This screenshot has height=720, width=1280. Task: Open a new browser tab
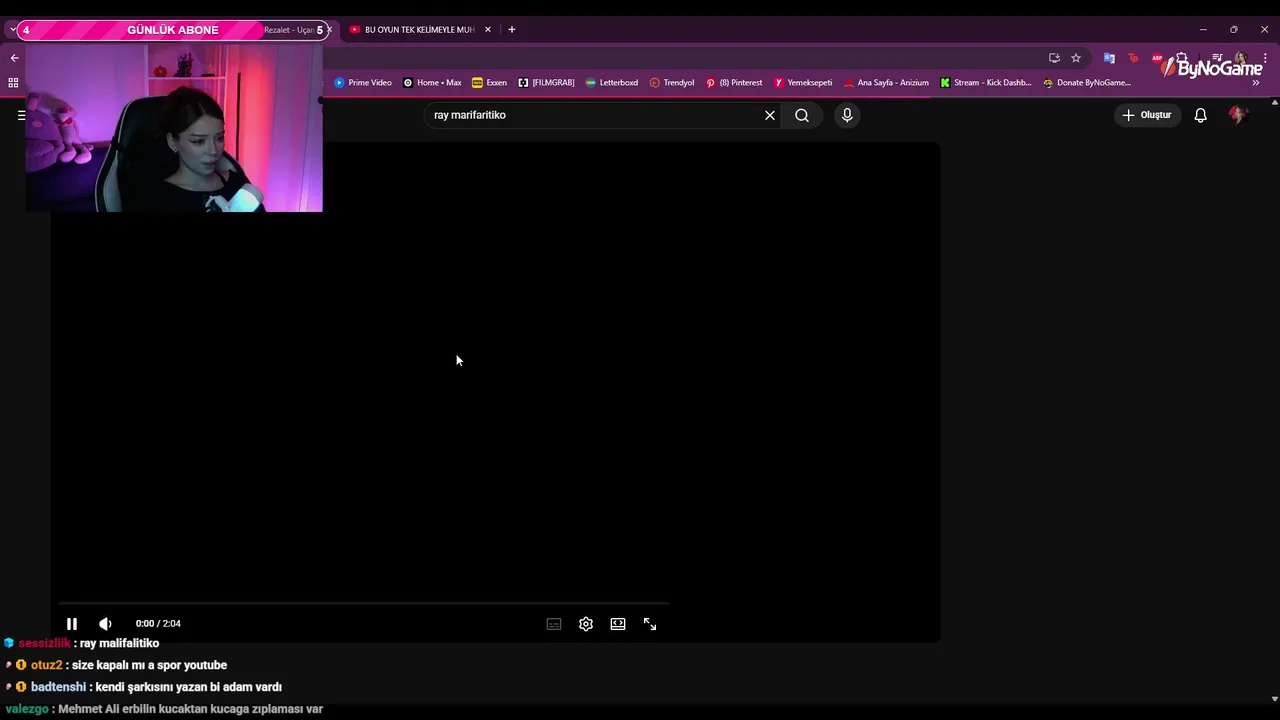[x=512, y=30]
